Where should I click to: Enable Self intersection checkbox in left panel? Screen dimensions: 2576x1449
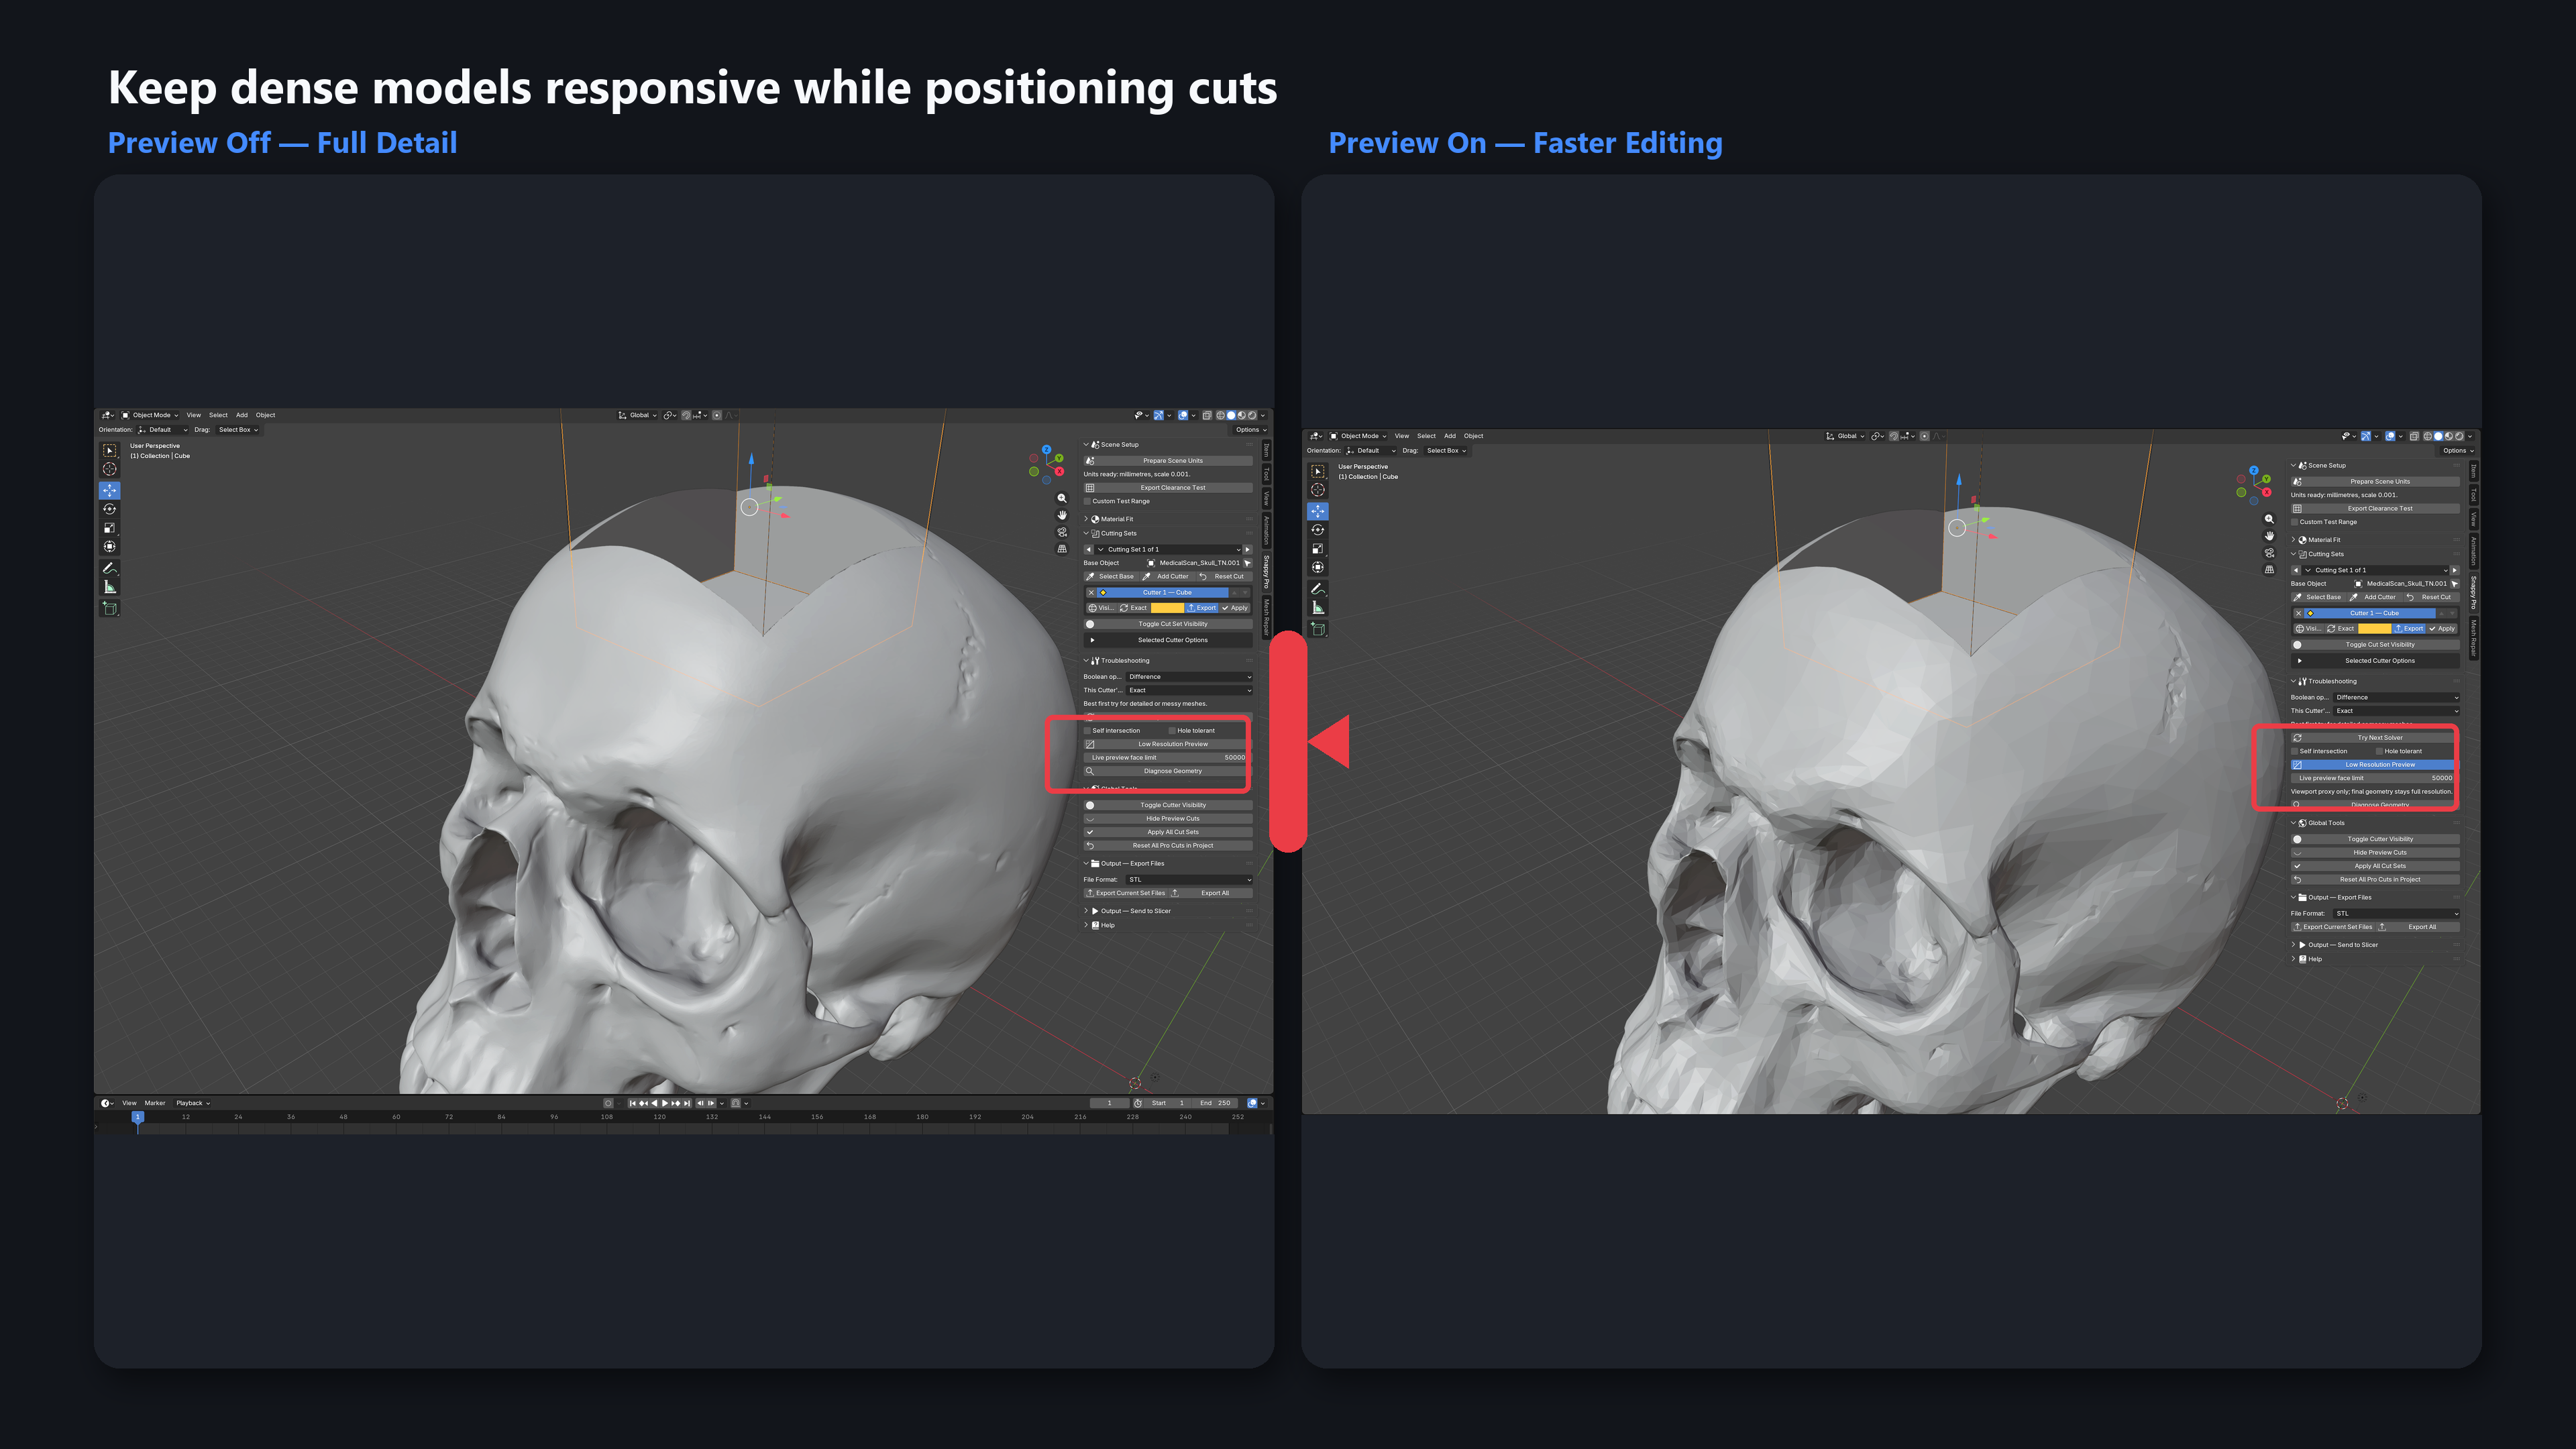[x=1088, y=731]
